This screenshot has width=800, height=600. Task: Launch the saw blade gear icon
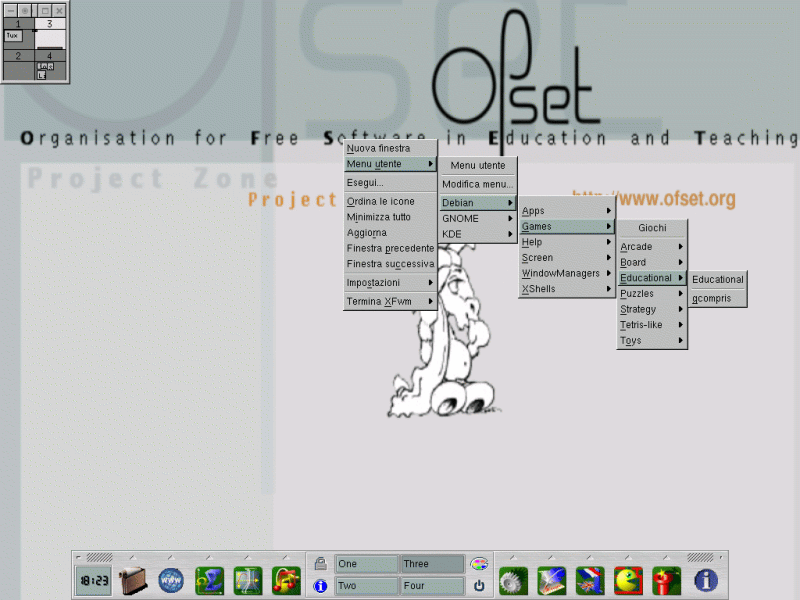pyautogui.click(x=513, y=581)
